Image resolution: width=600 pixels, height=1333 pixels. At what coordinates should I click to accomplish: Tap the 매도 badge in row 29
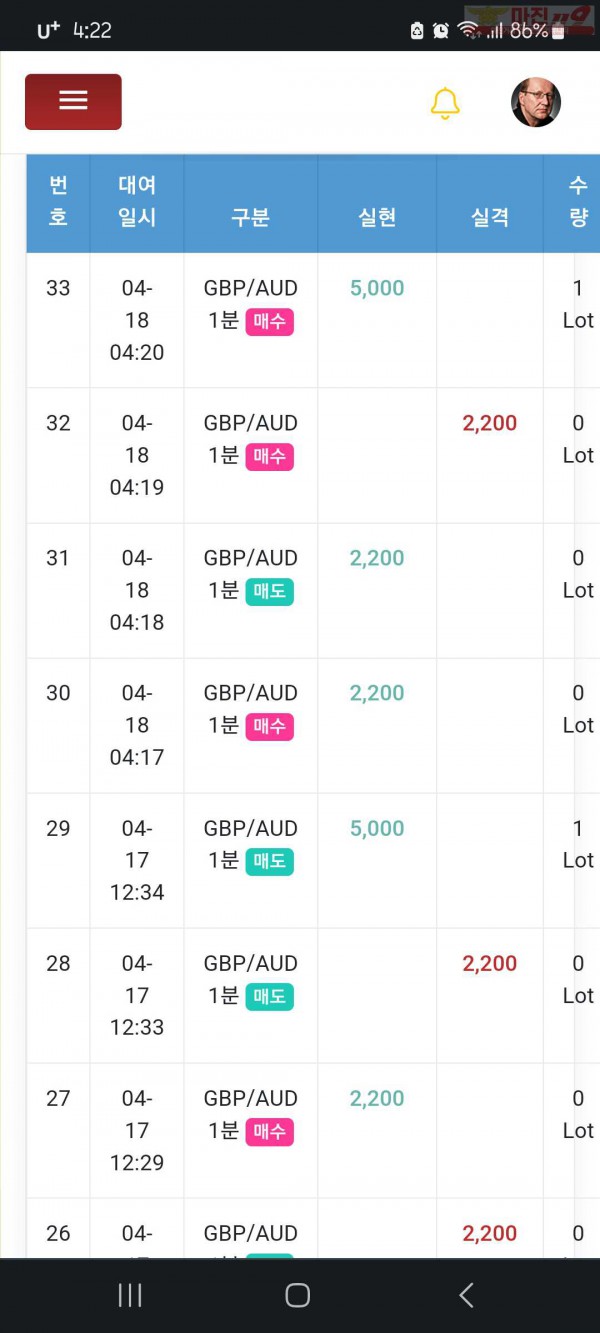point(269,862)
